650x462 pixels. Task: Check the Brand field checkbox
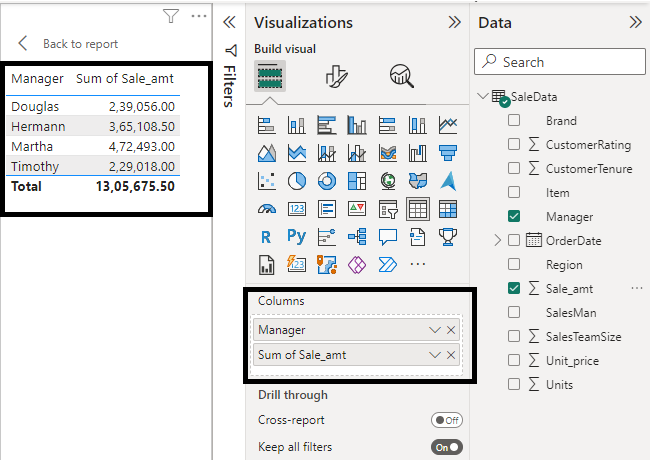pyautogui.click(x=514, y=121)
